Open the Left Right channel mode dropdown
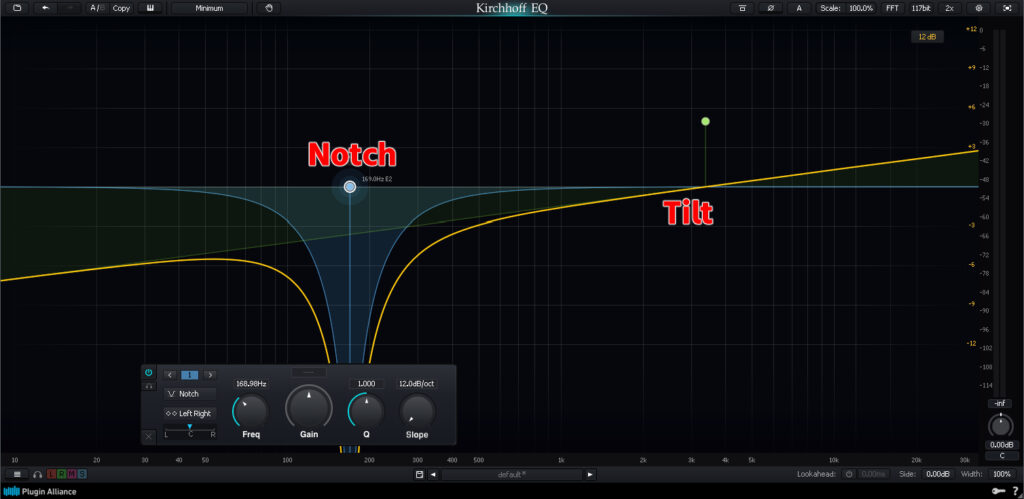Screen dimensions: 1024x499 (x=189, y=413)
